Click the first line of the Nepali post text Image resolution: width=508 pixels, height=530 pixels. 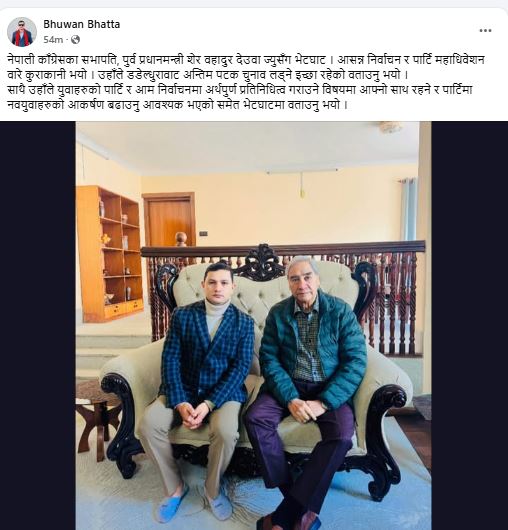pyautogui.click(x=246, y=60)
